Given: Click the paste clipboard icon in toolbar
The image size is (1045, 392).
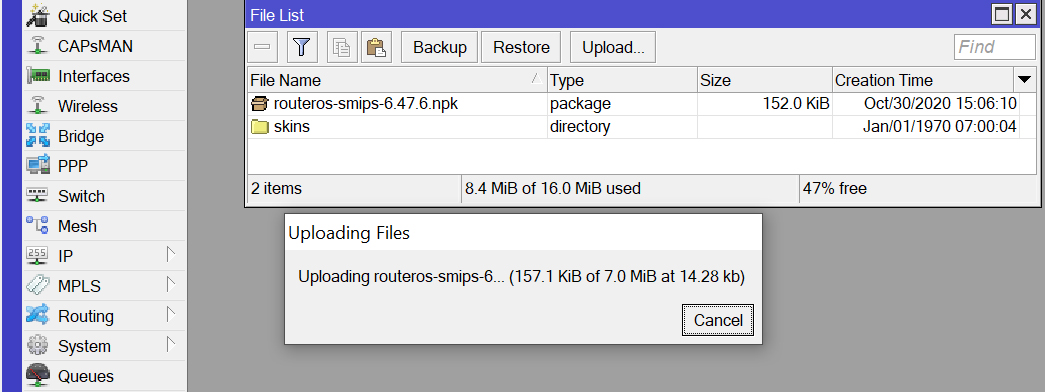Looking at the screenshot, I should pyautogui.click(x=377, y=47).
